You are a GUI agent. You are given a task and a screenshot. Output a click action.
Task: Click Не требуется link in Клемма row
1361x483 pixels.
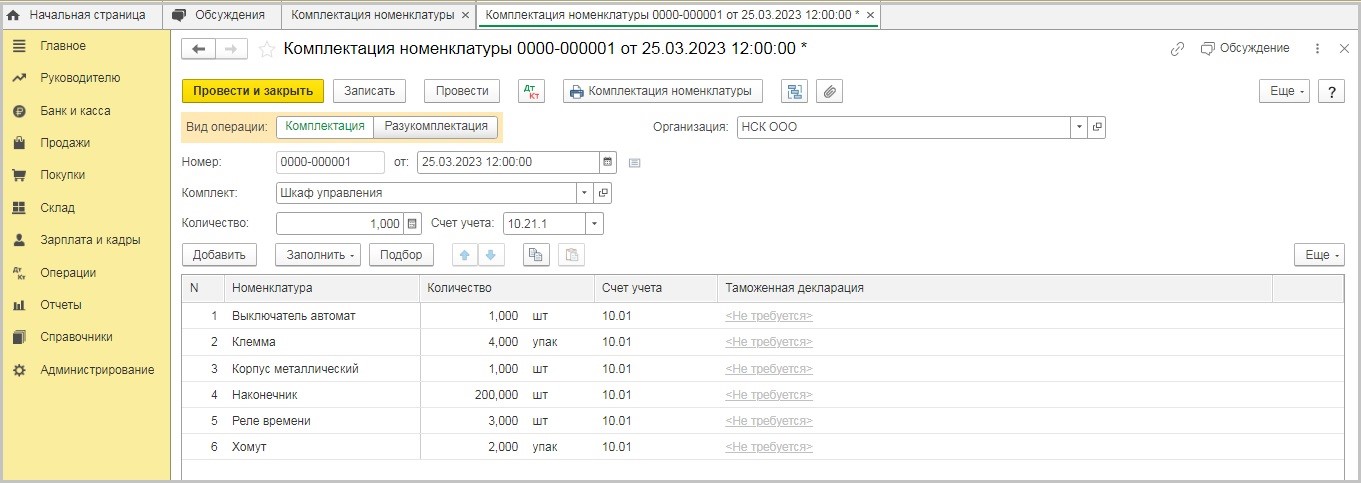[x=769, y=342]
